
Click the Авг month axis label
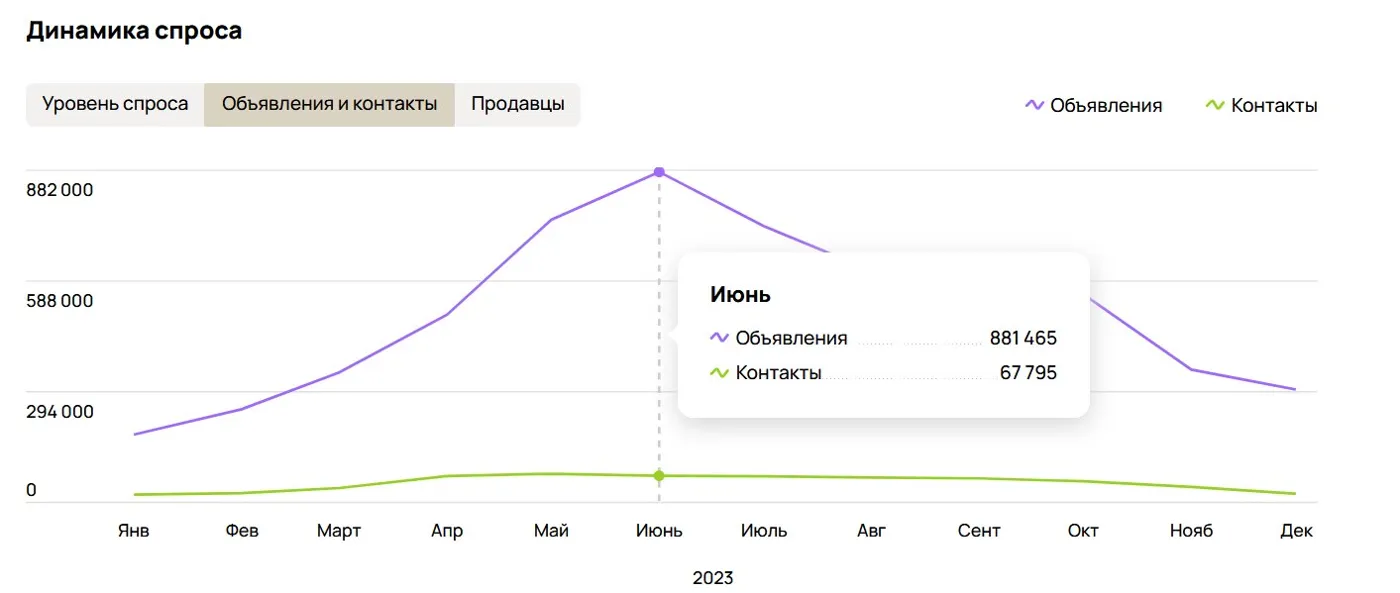coord(872,530)
